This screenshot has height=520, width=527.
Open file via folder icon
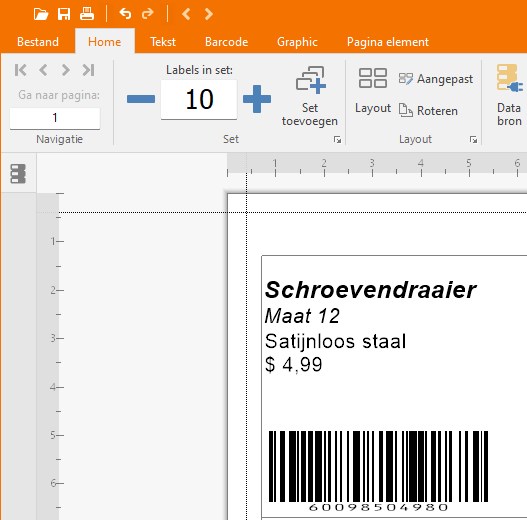pyautogui.click(x=41, y=14)
